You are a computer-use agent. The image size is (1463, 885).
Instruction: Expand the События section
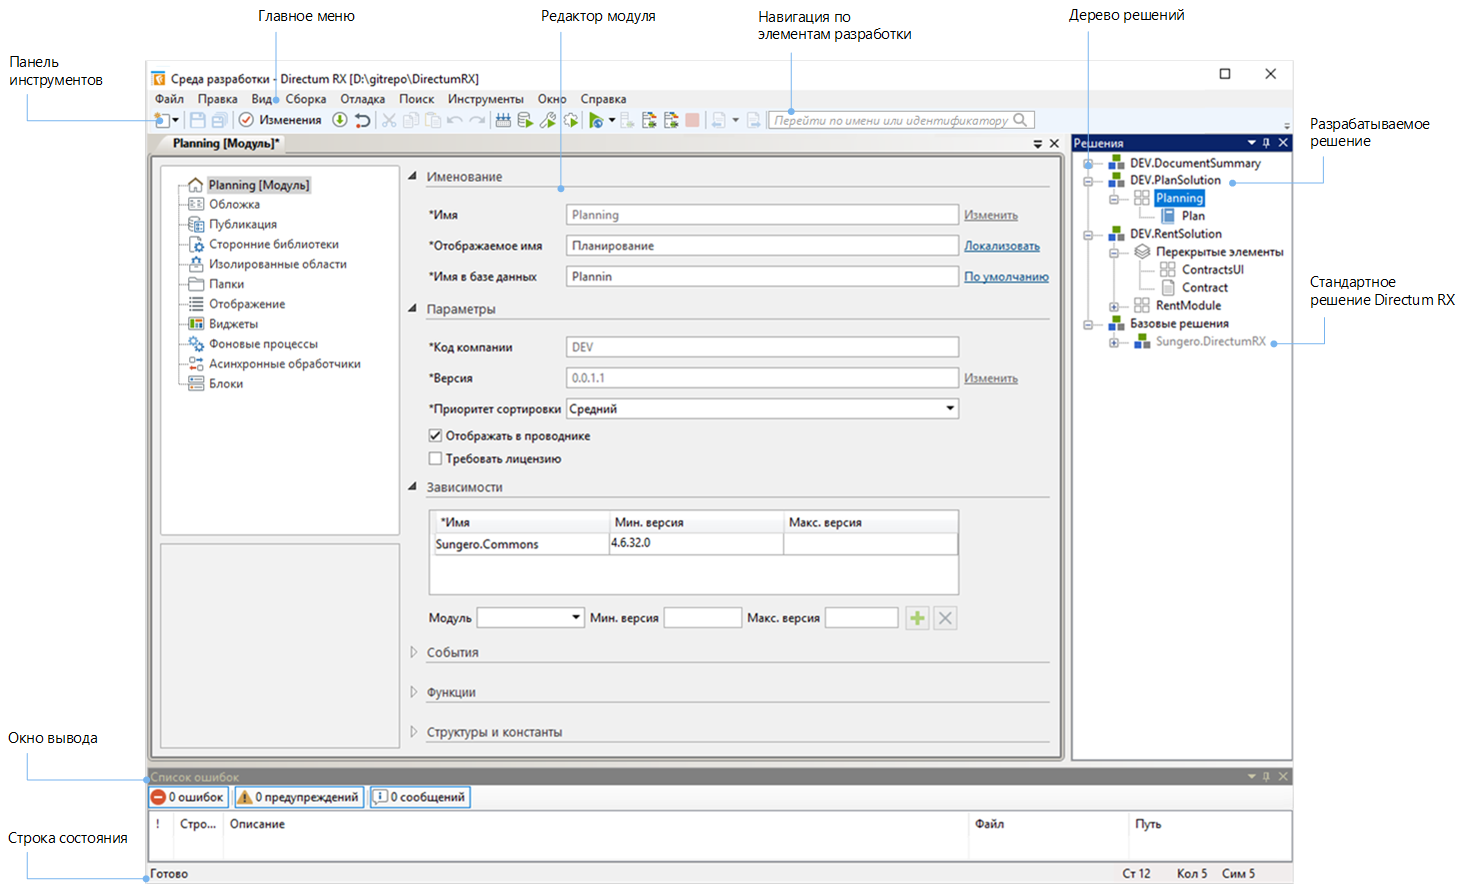[414, 652]
